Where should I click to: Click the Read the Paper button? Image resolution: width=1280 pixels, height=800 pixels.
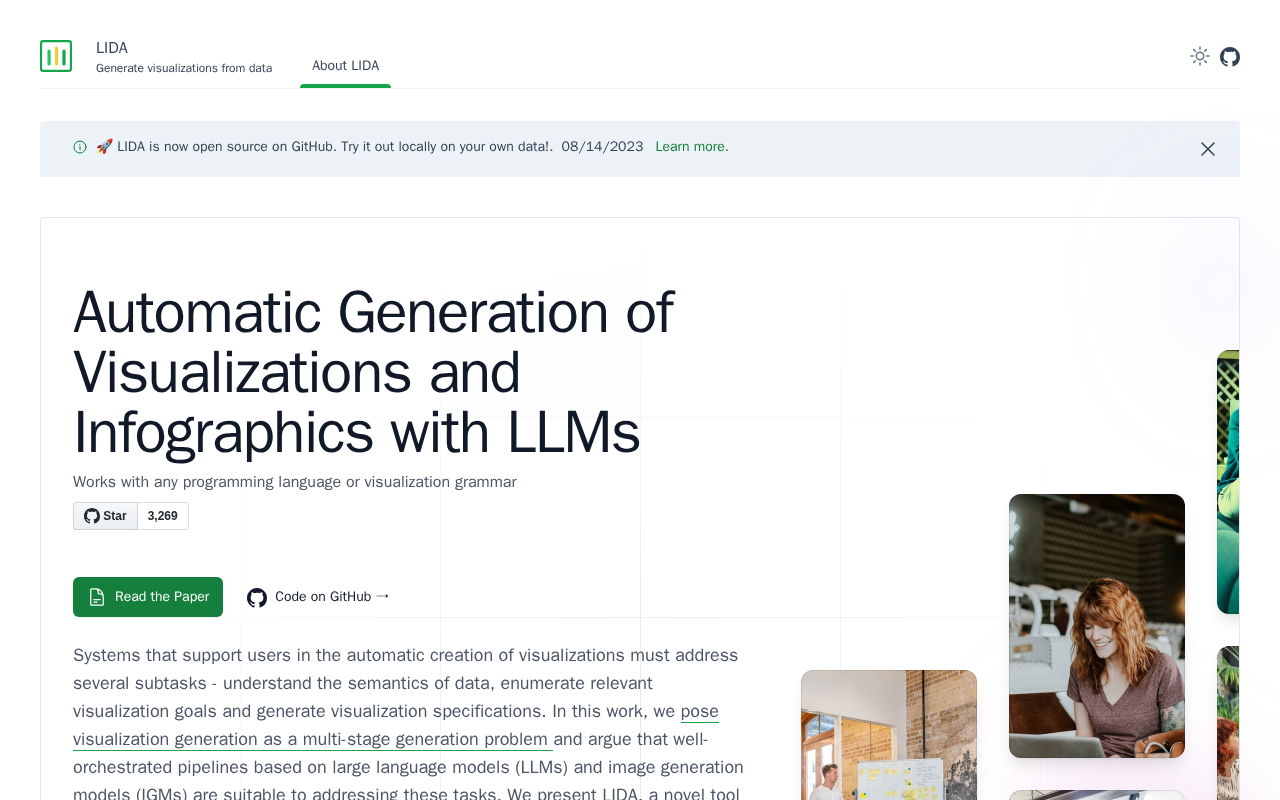tap(148, 597)
